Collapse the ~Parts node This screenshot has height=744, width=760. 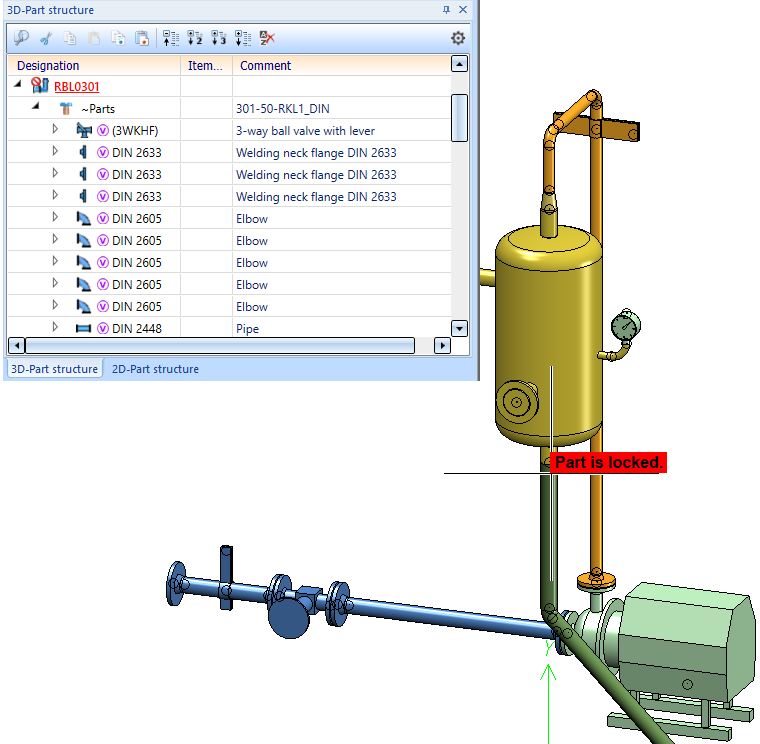coord(35,106)
